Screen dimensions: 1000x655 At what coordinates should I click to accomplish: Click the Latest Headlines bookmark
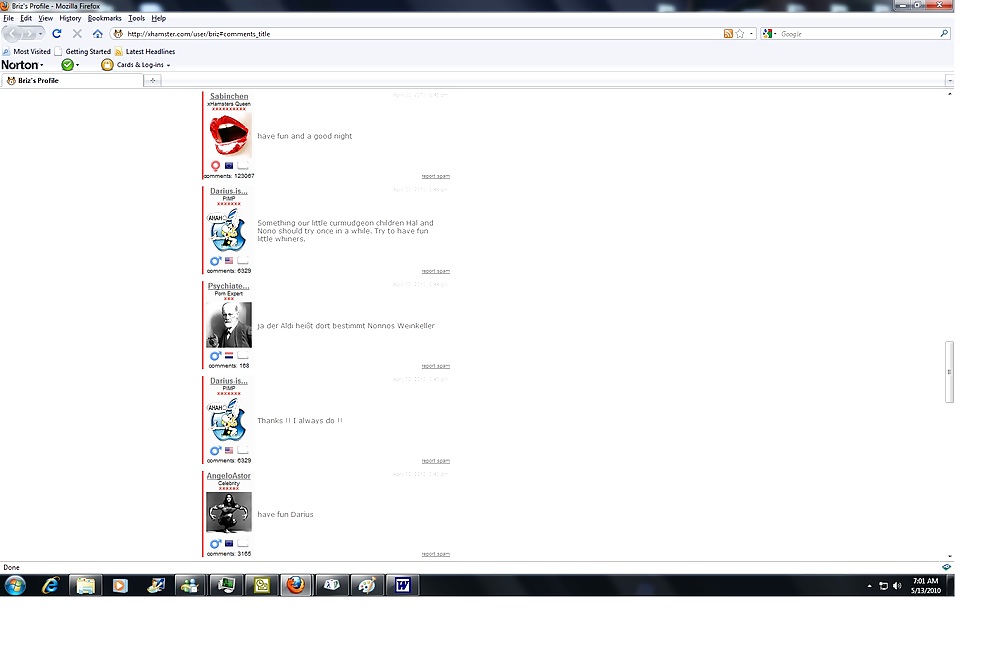(x=149, y=51)
